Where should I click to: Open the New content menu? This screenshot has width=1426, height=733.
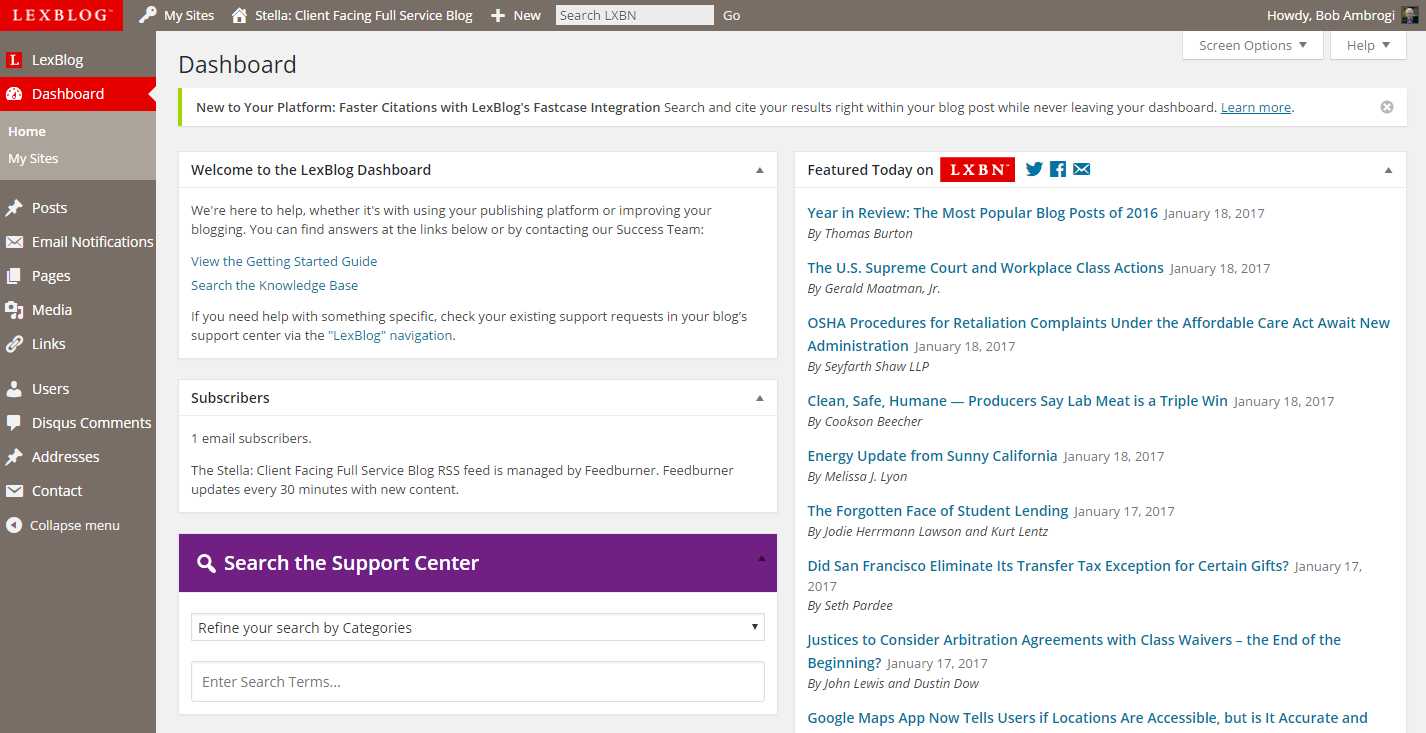(x=516, y=15)
